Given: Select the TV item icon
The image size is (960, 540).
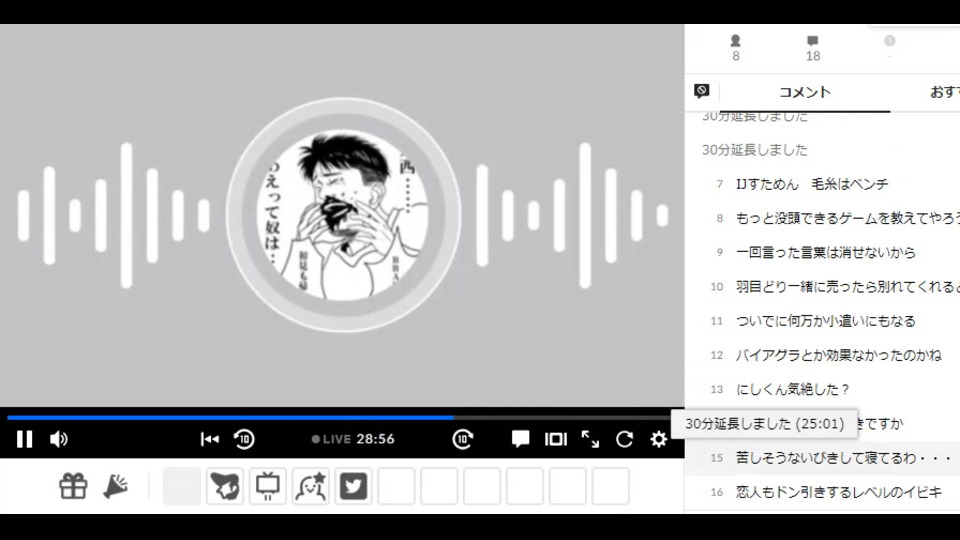Looking at the screenshot, I should (x=268, y=486).
